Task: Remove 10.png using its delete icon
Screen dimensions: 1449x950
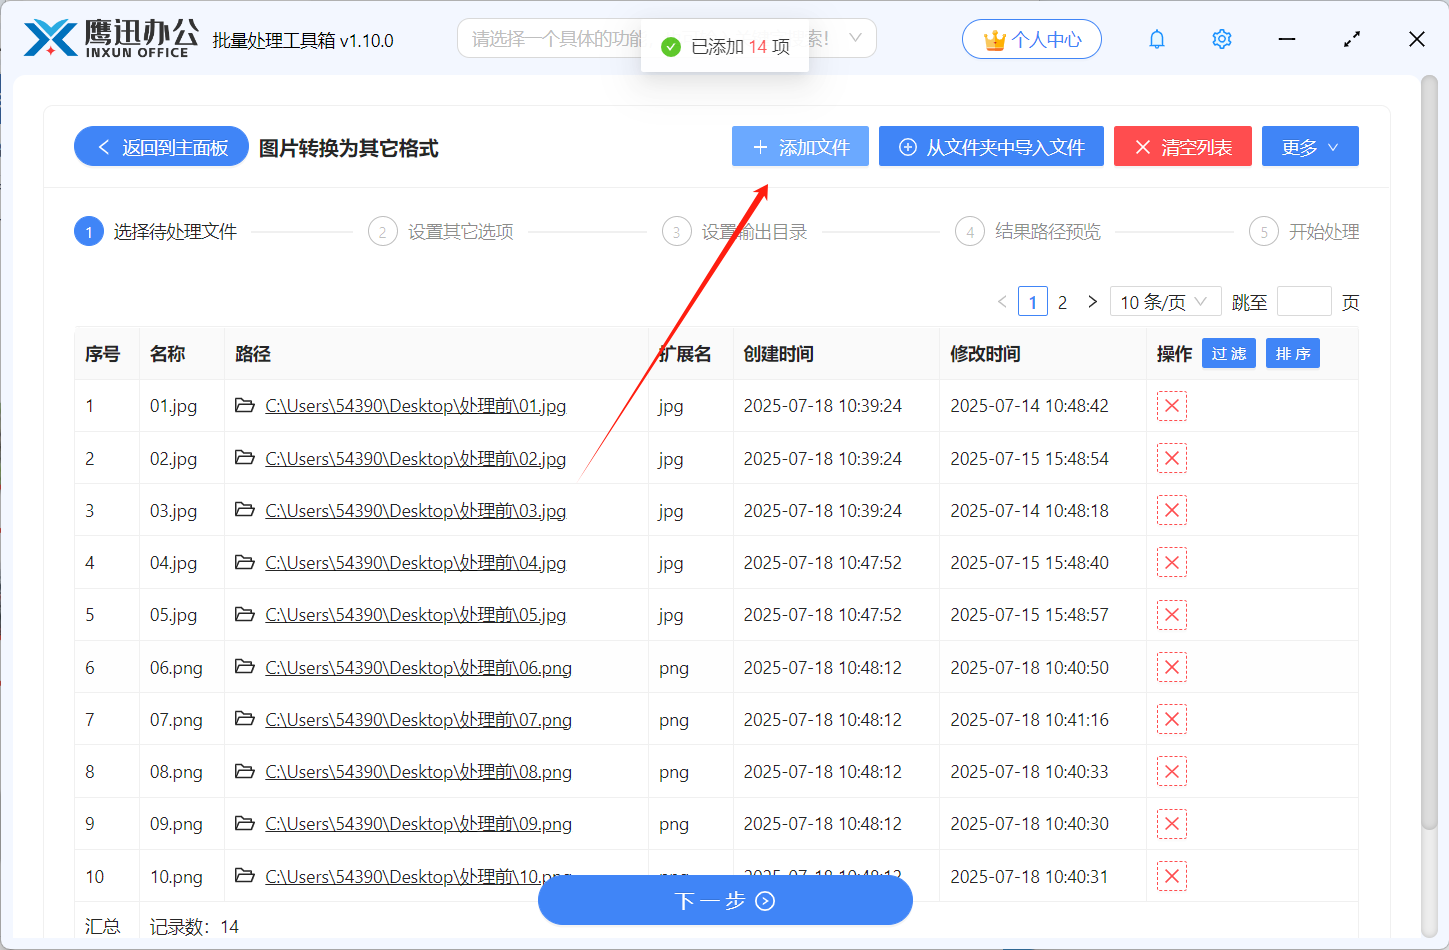Action: [1172, 876]
